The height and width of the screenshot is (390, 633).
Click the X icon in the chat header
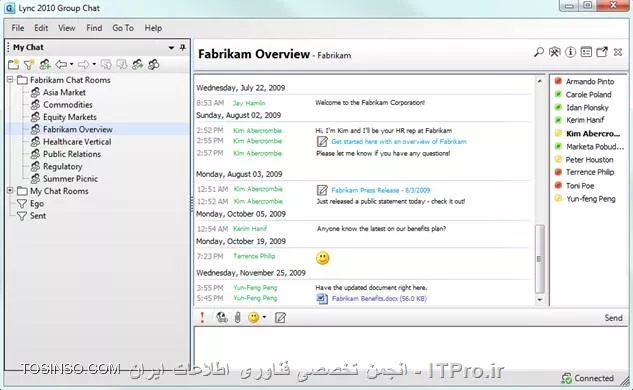[x=618, y=52]
